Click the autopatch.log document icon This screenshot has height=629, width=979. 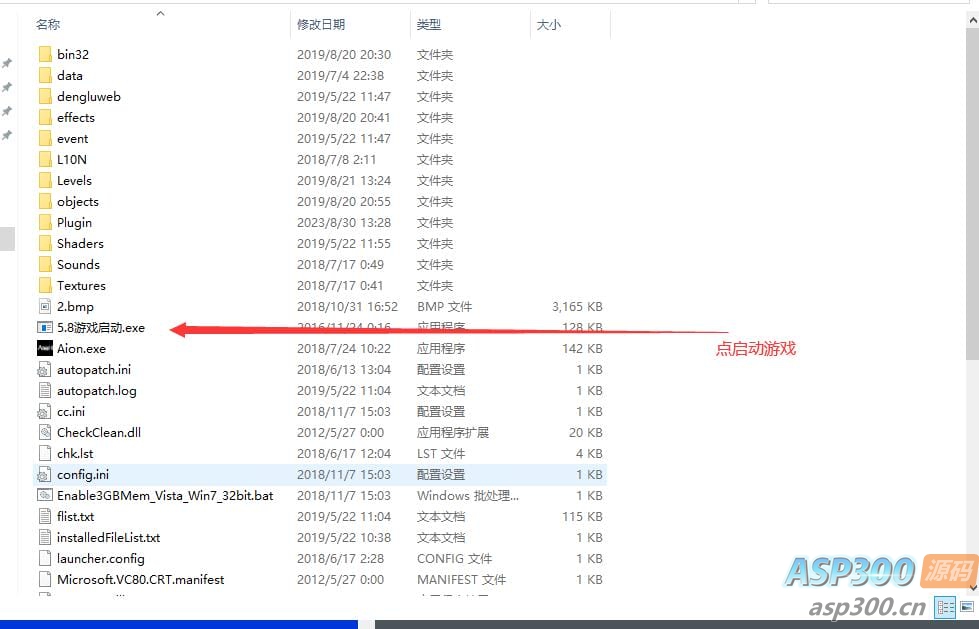[45, 390]
